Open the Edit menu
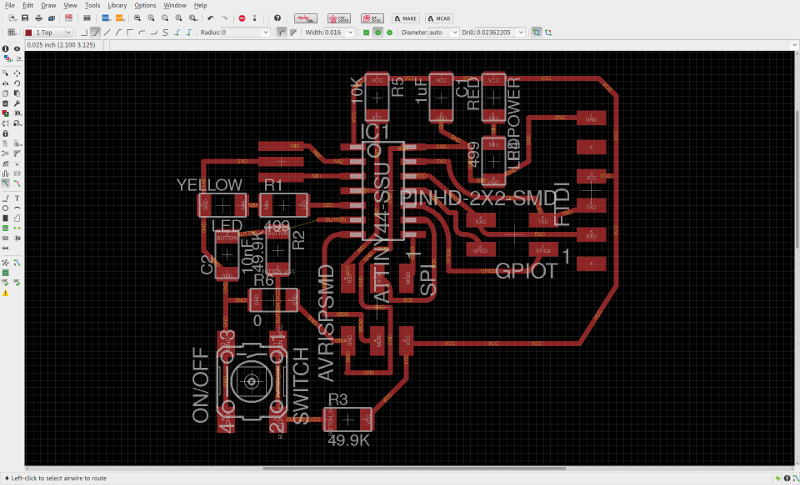The width and height of the screenshot is (800, 485). (x=28, y=5)
